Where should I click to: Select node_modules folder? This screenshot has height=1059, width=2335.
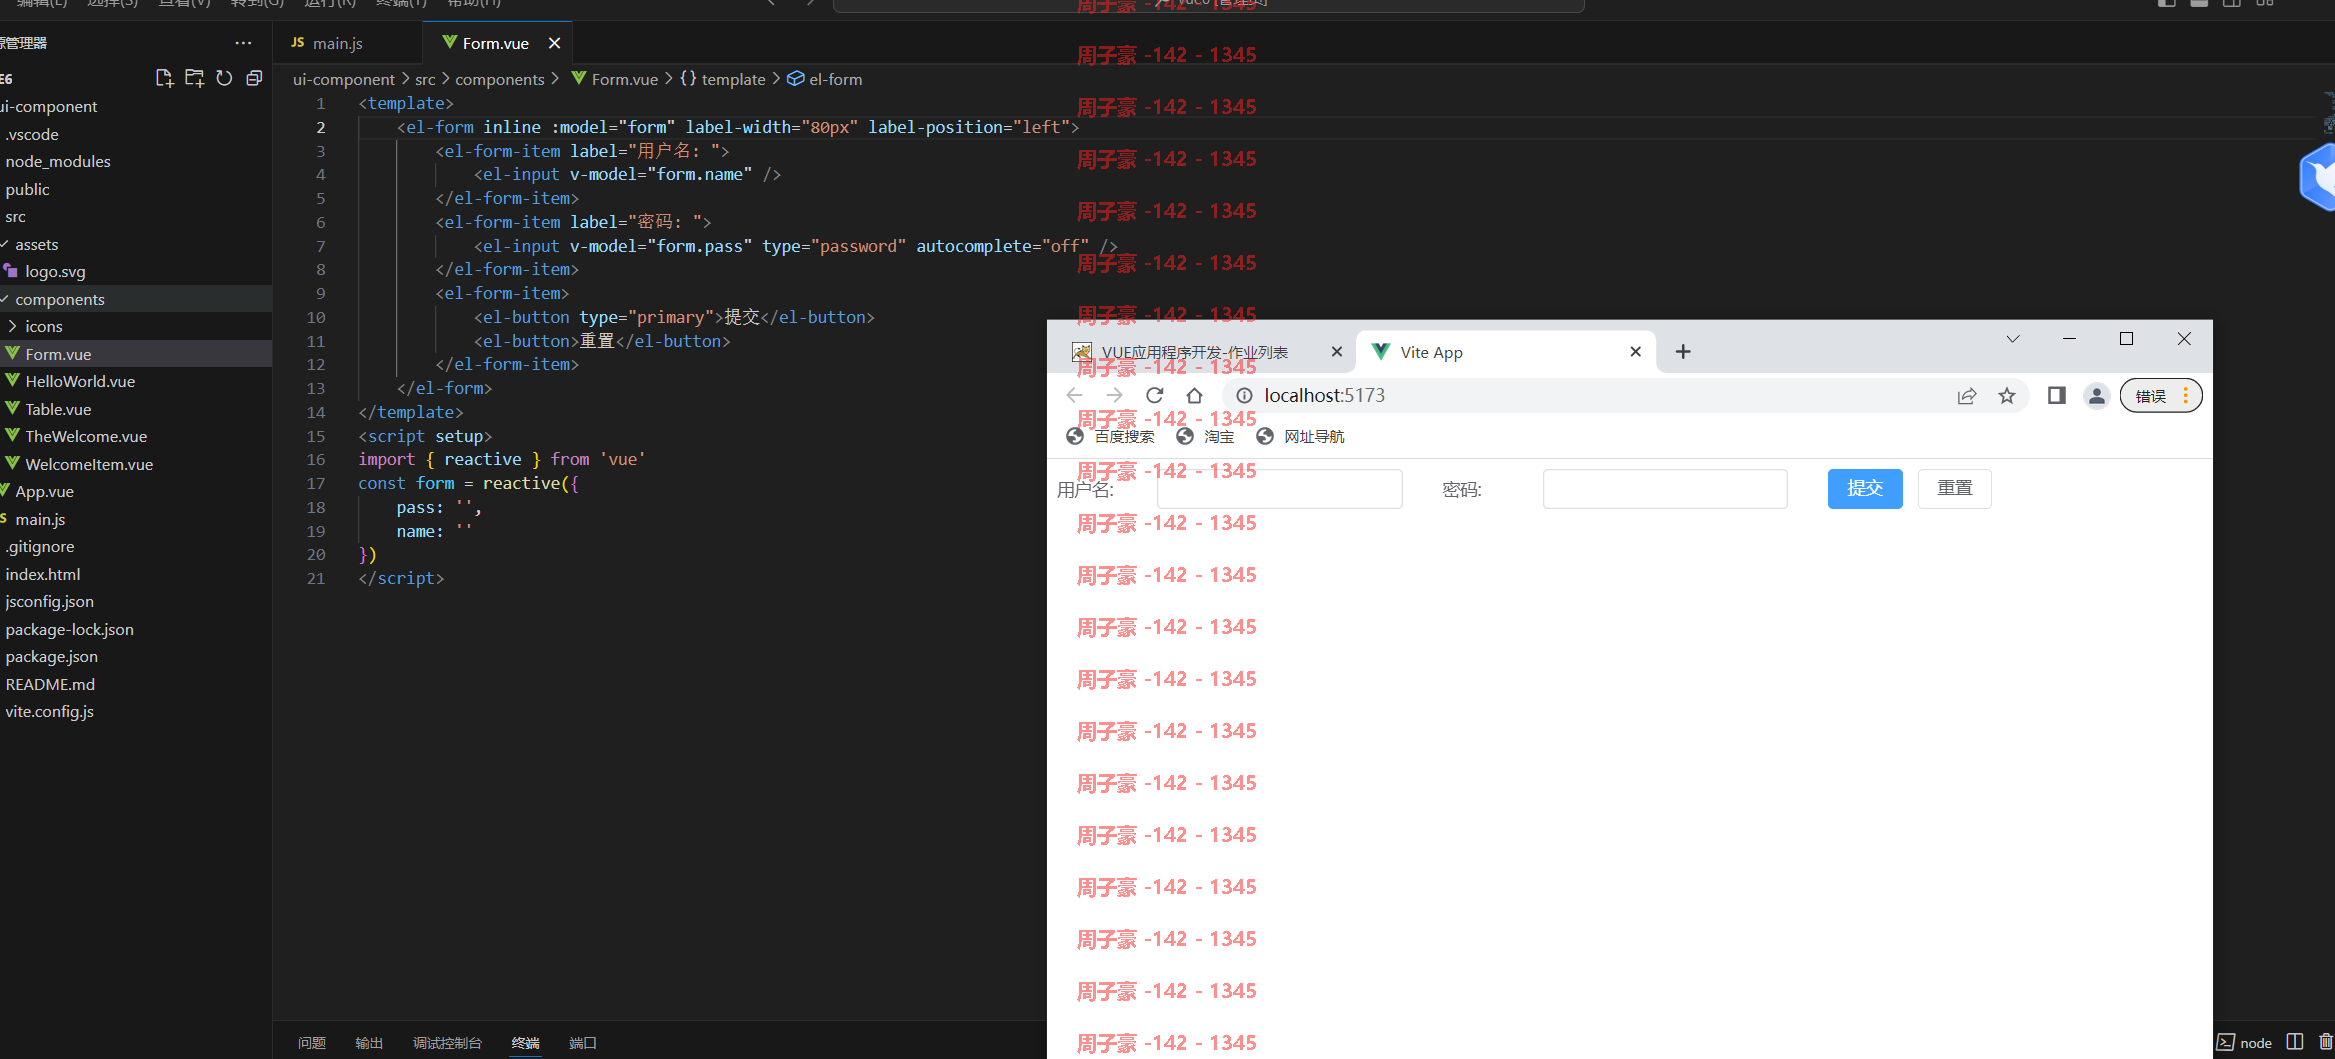pyautogui.click(x=58, y=161)
